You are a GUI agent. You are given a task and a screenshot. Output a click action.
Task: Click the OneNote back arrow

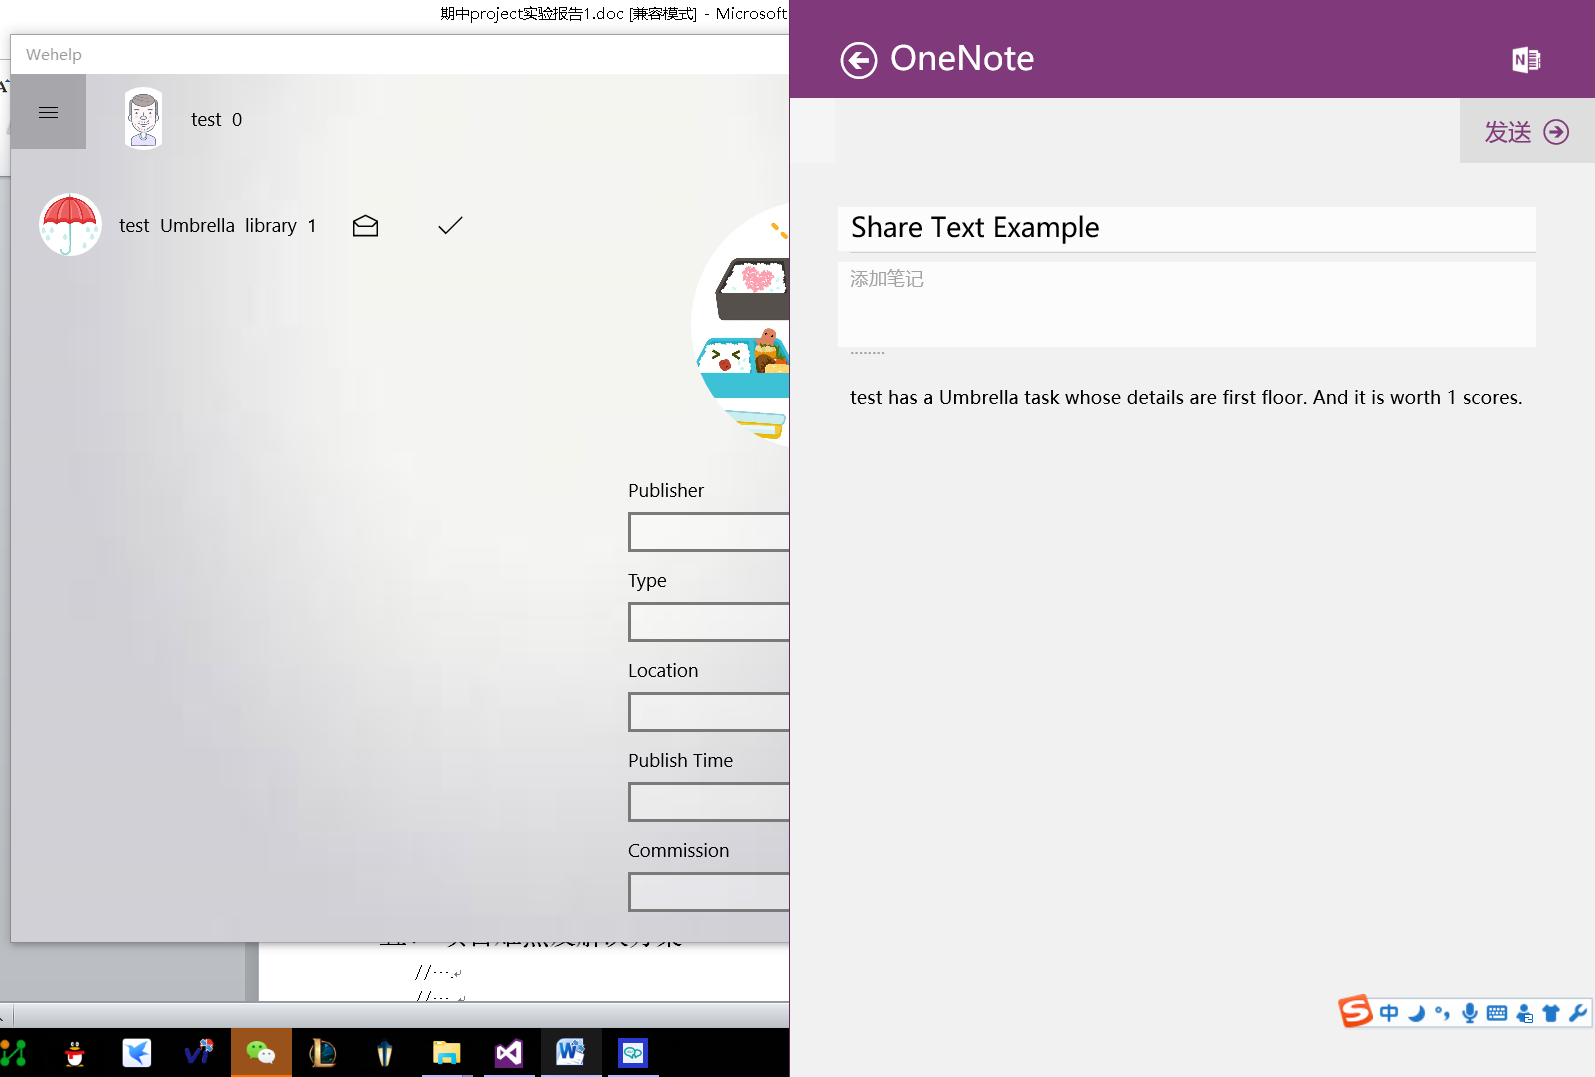pos(858,60)
